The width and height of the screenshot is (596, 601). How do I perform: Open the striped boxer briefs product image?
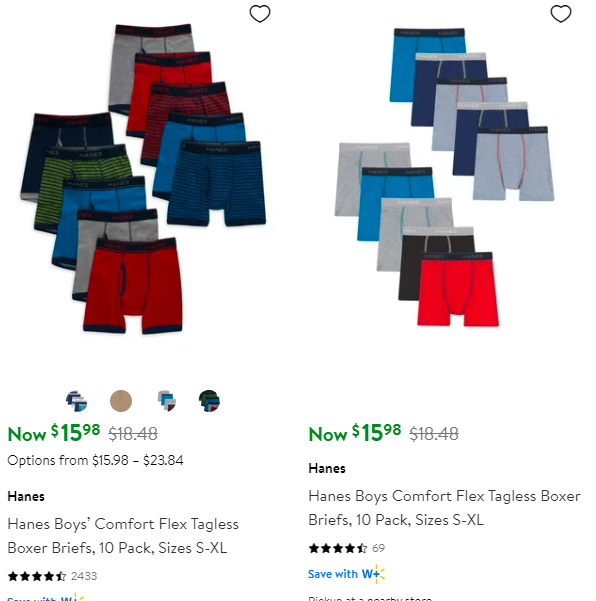(x=143, y=179)
